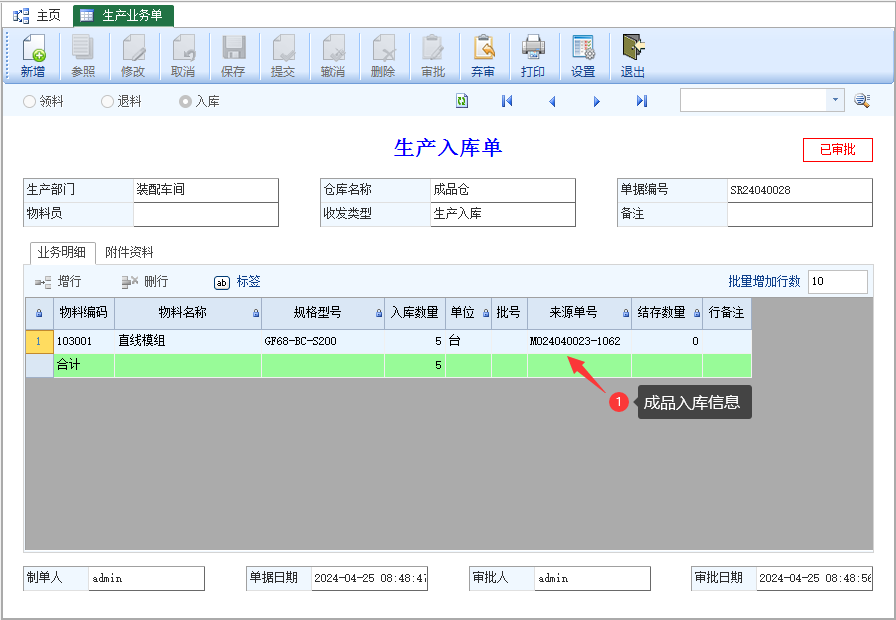Click the 行备注 column header
The image size is (896, 620).
pyautogui.click(x=727, y=313)
